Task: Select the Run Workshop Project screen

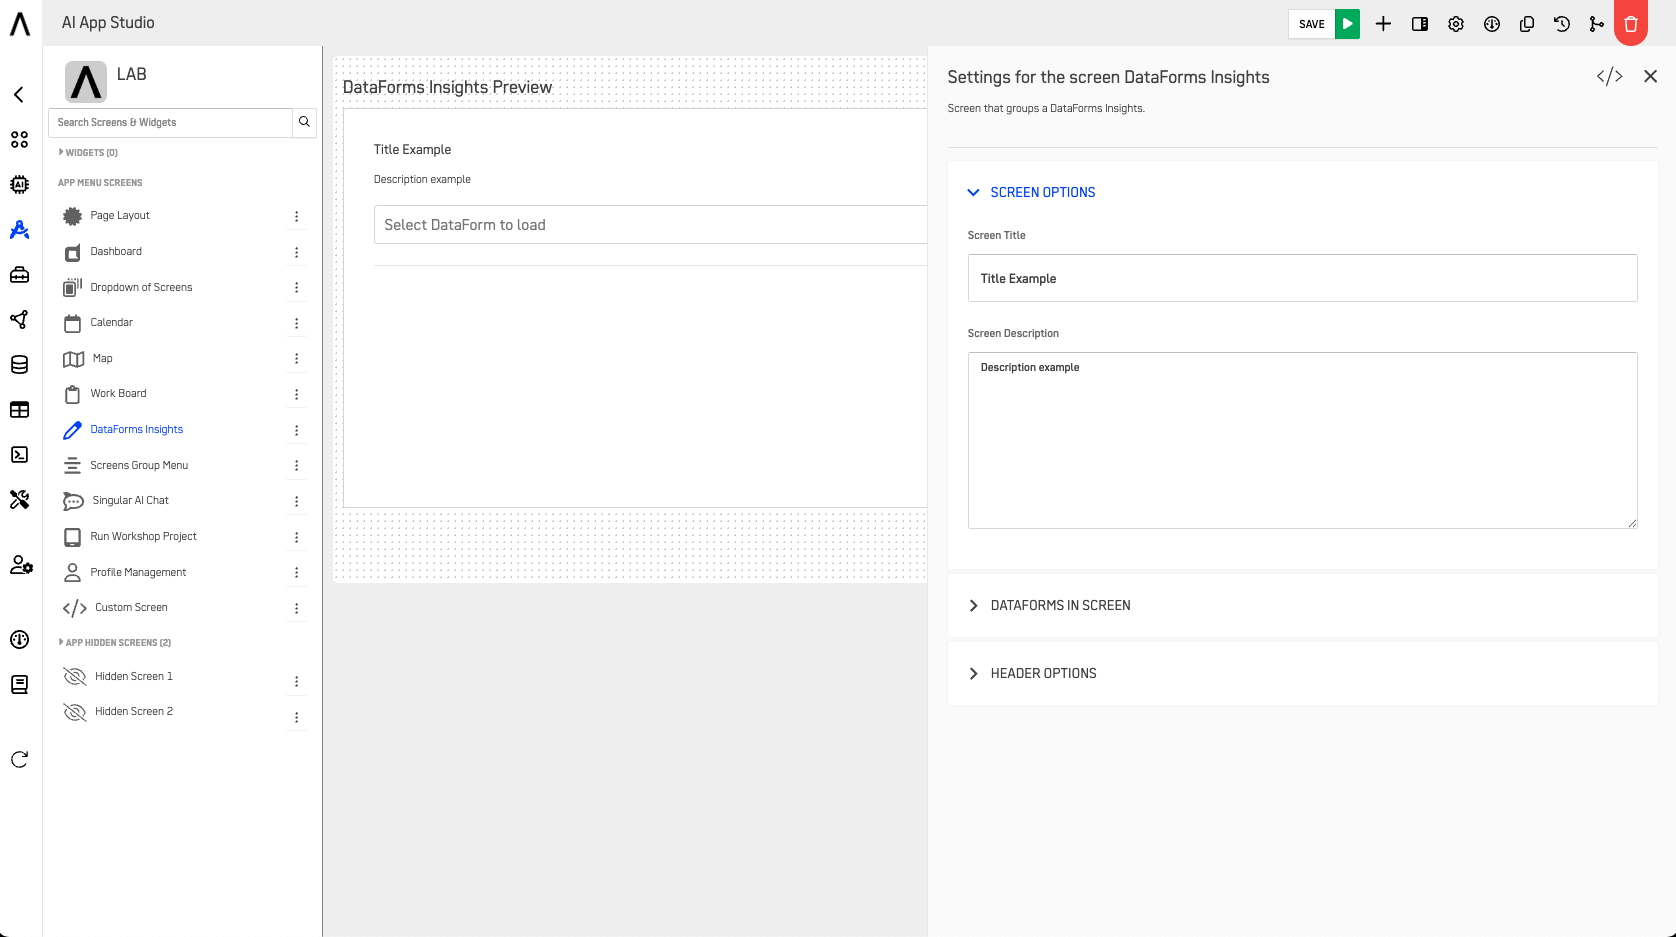Action: coord(143,537)
